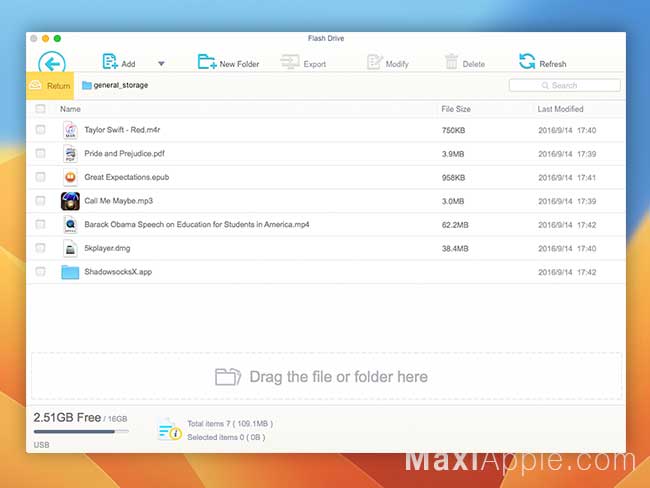Click the folder icon in the drop zone
This screenshot has height=488, width=650.
point(228,376)
